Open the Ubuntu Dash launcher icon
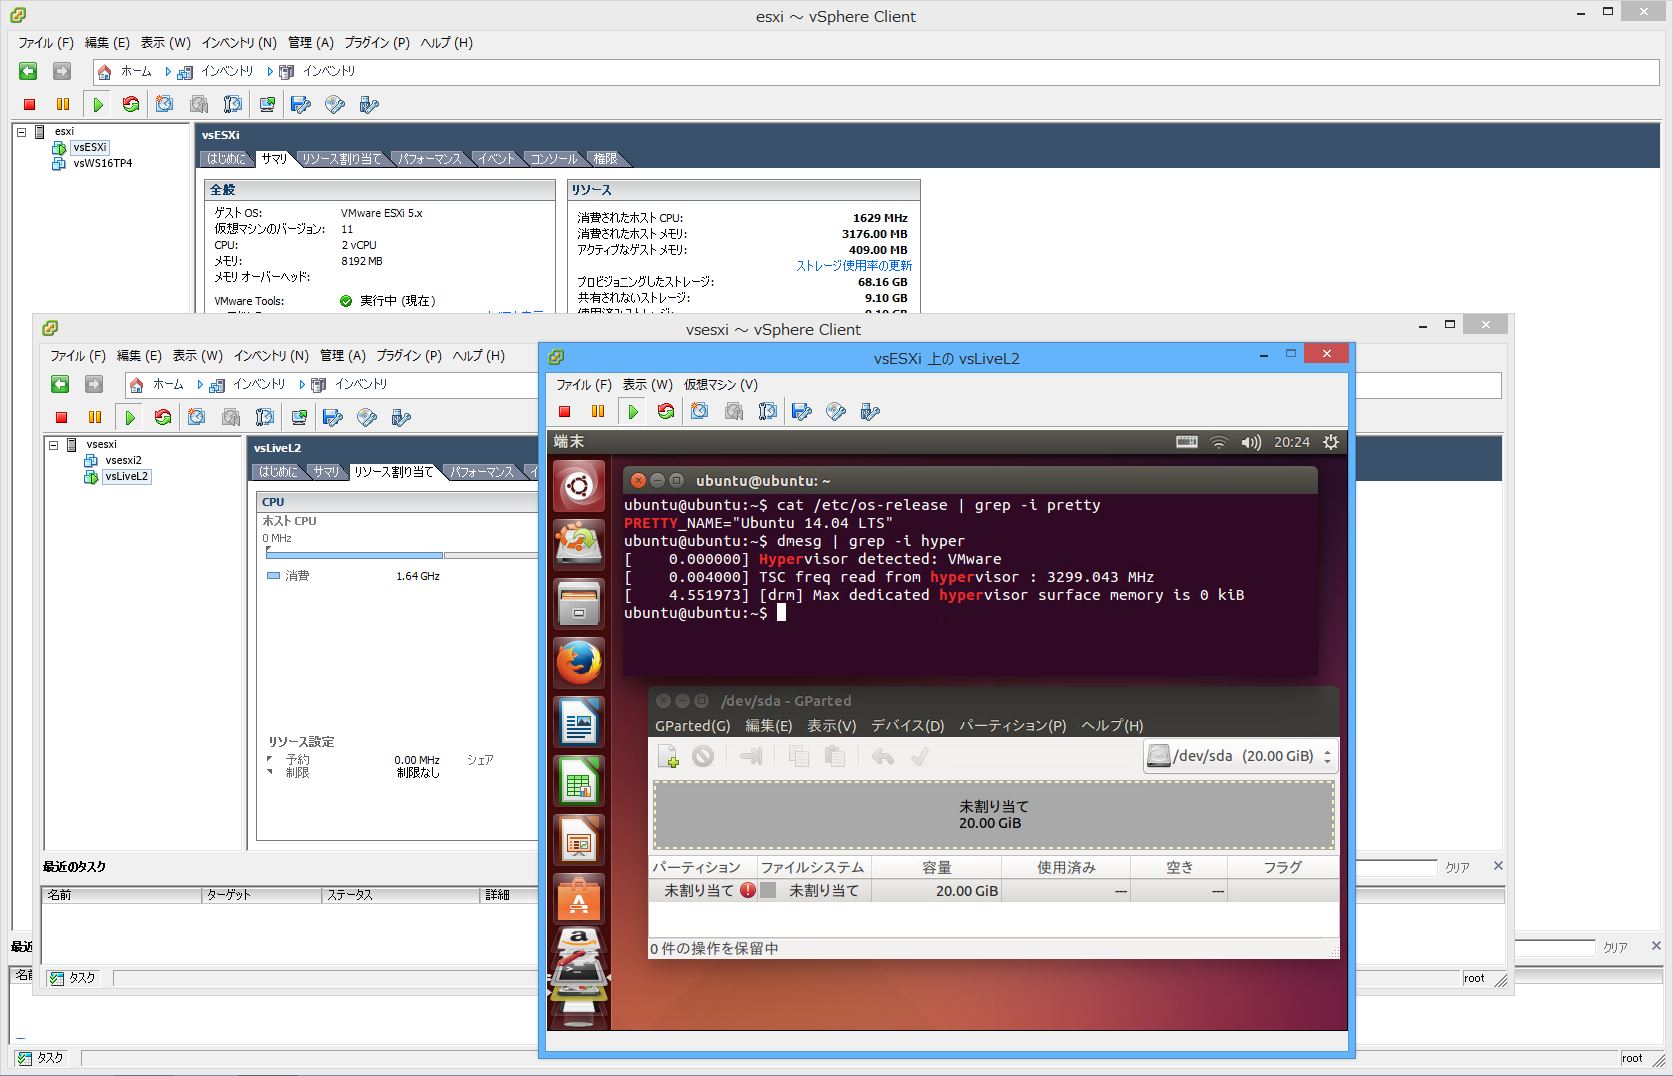The image size is (1673, 1076). [x=579, y=486]
